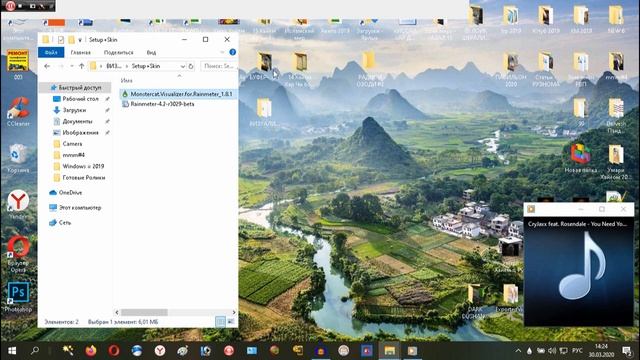640x360 pixels.
Task: Click the Поиск search field in Explorer
Action: [219, 66]
